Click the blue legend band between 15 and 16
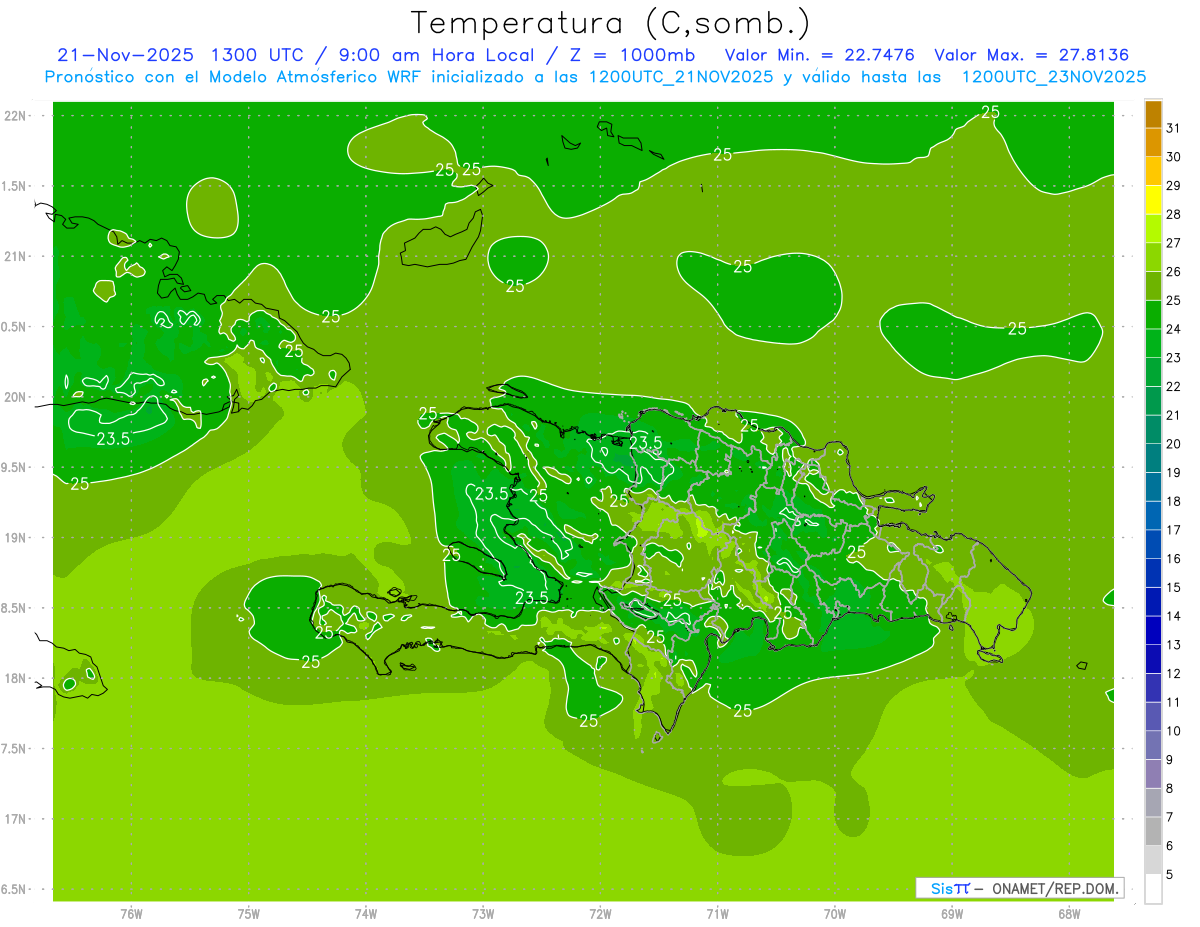The width and height of the screenshot is (1200, 927). [1153, 573]
